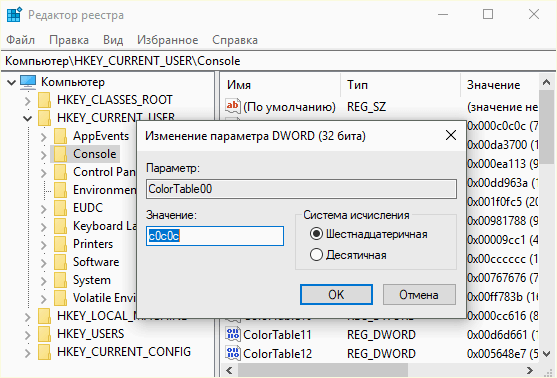Image resolution: width=557 pixels, height=378 pixels.
Task: Expand the Console subkey
Action: pyautogui.click(x=43, y=155)
